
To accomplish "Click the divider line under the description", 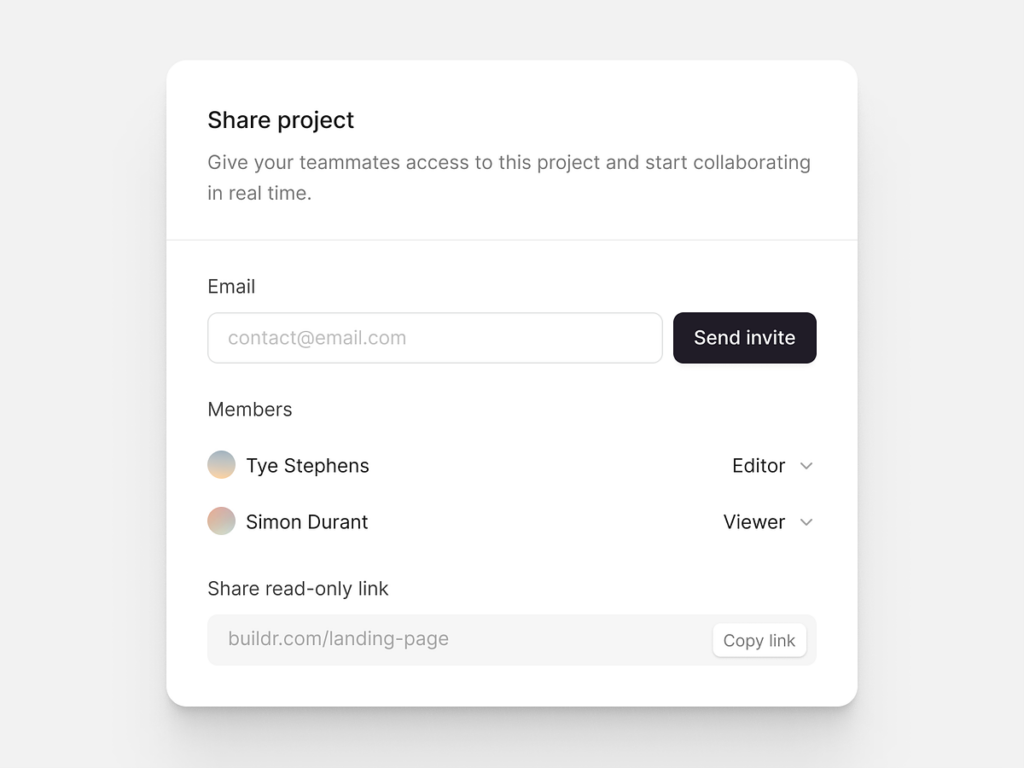I will click(x=512, y=240).
